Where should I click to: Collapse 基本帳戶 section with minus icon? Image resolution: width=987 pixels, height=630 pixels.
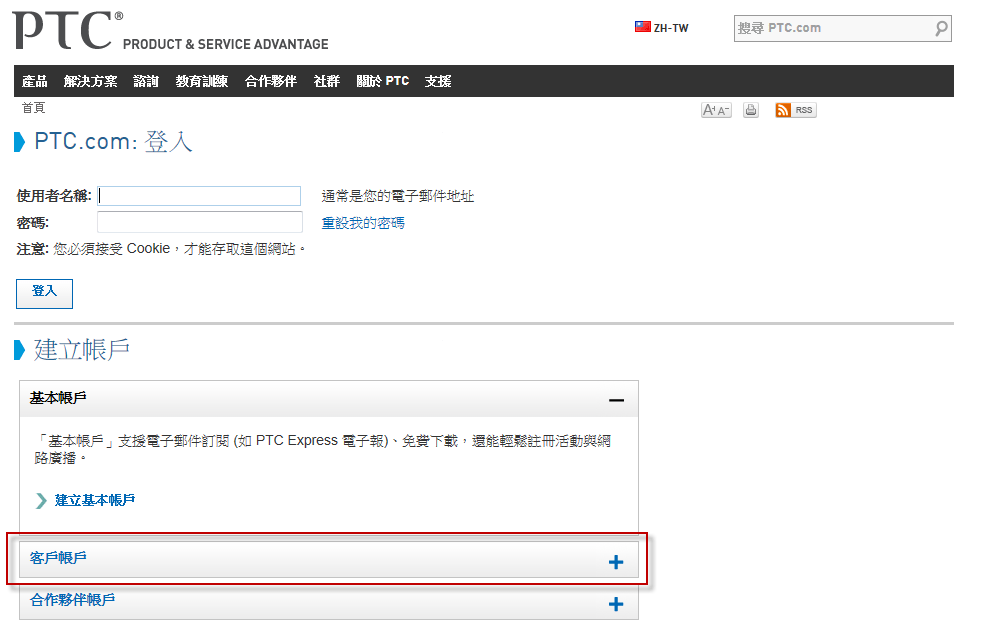[x=616, y=400]
